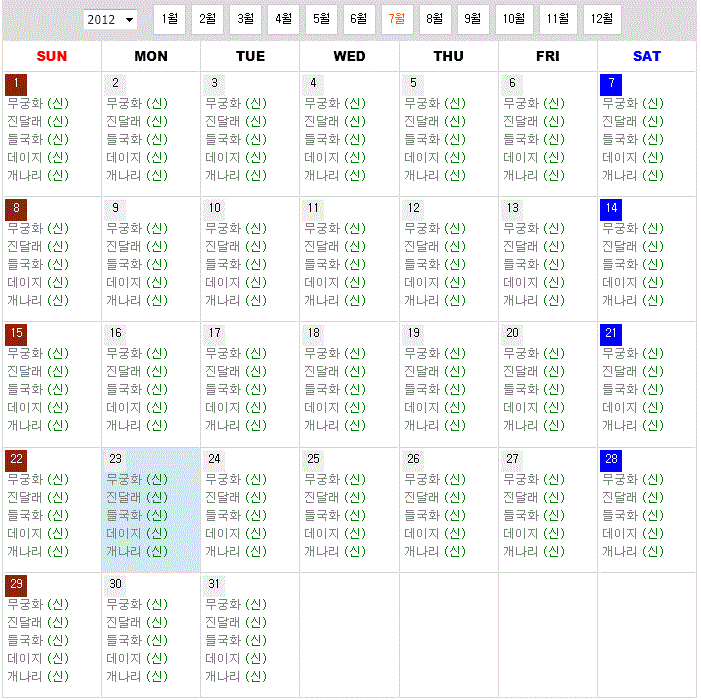Click the highlighted 7월 month tab

(x=396, y=19)
